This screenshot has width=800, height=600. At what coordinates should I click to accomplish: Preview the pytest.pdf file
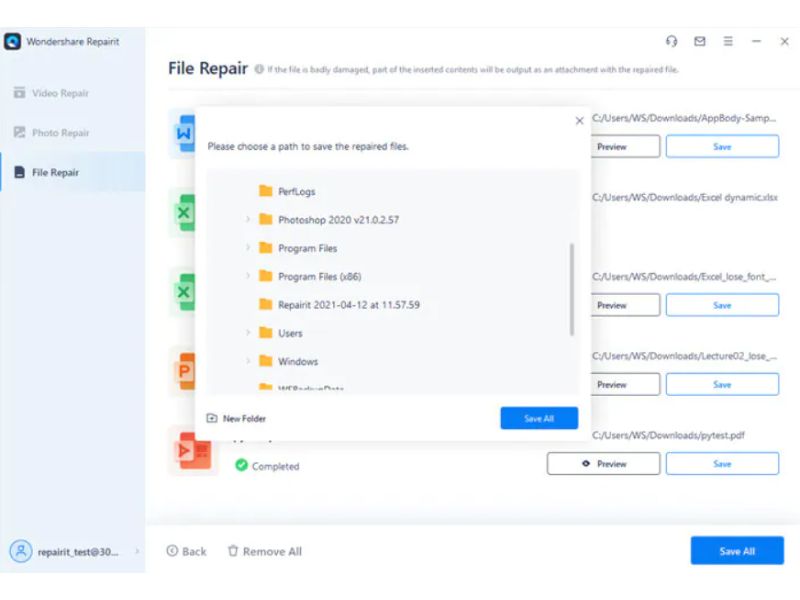click(x=604, y=464)
